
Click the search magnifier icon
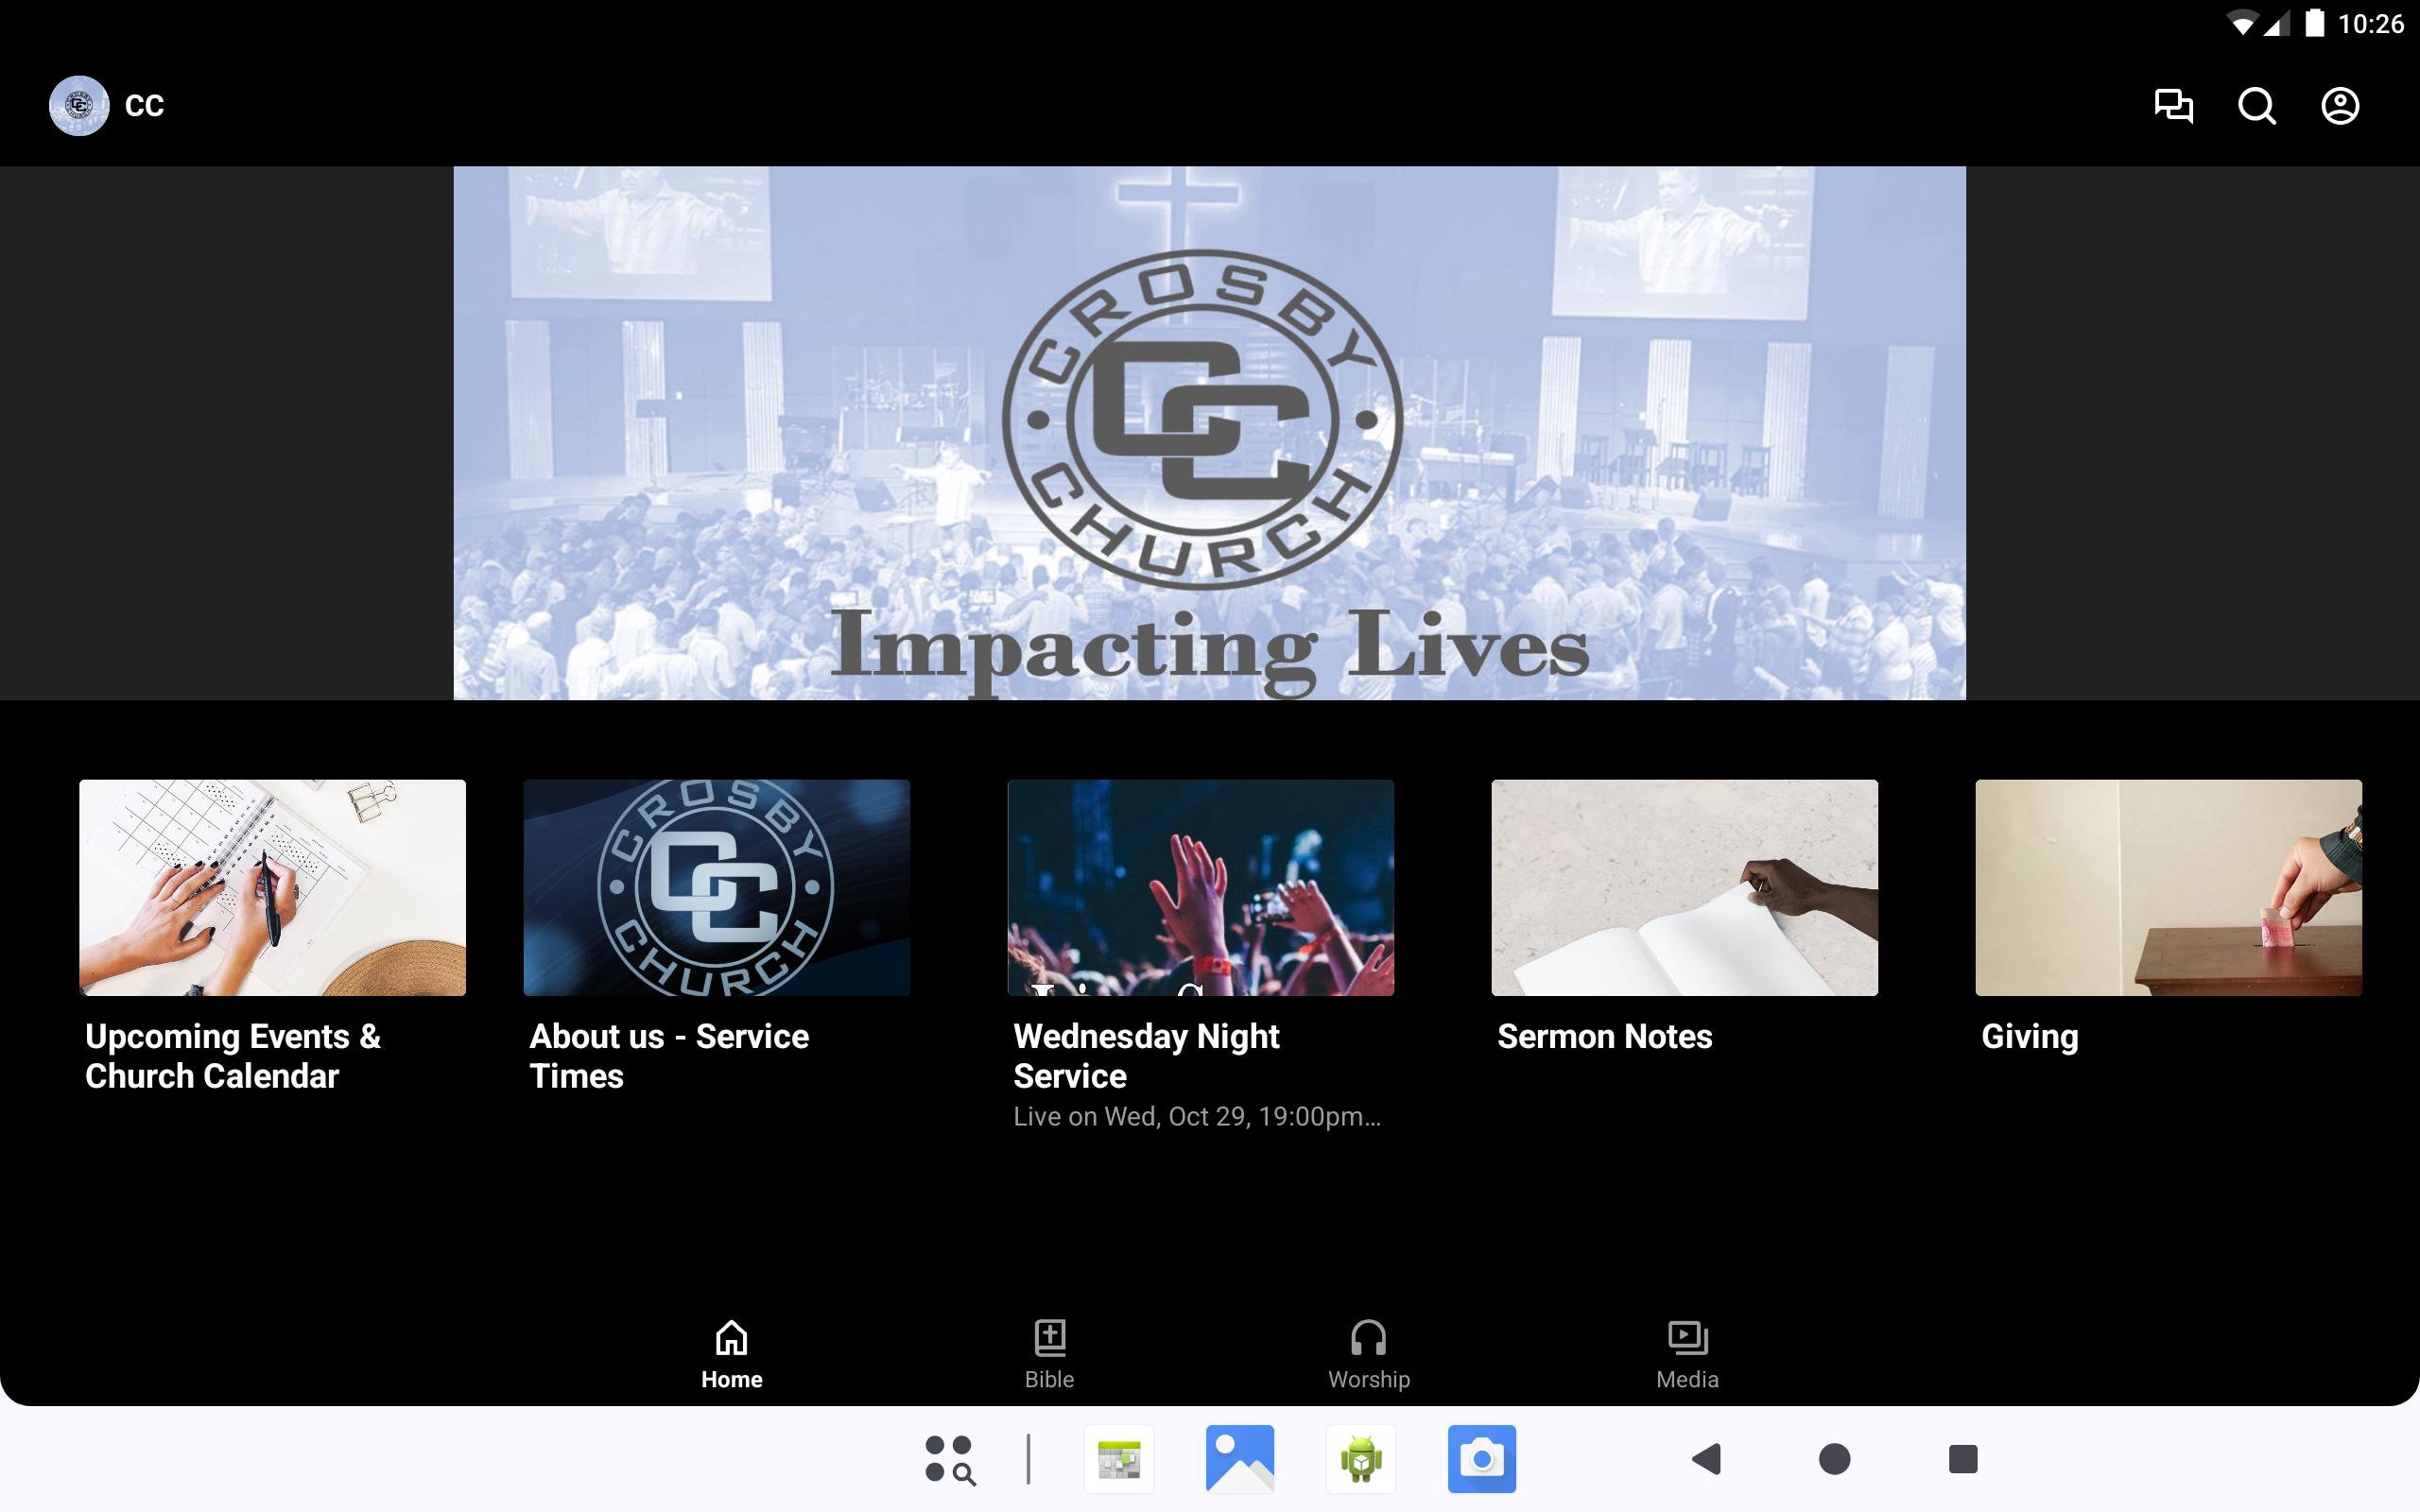(x=2256, y=105)
